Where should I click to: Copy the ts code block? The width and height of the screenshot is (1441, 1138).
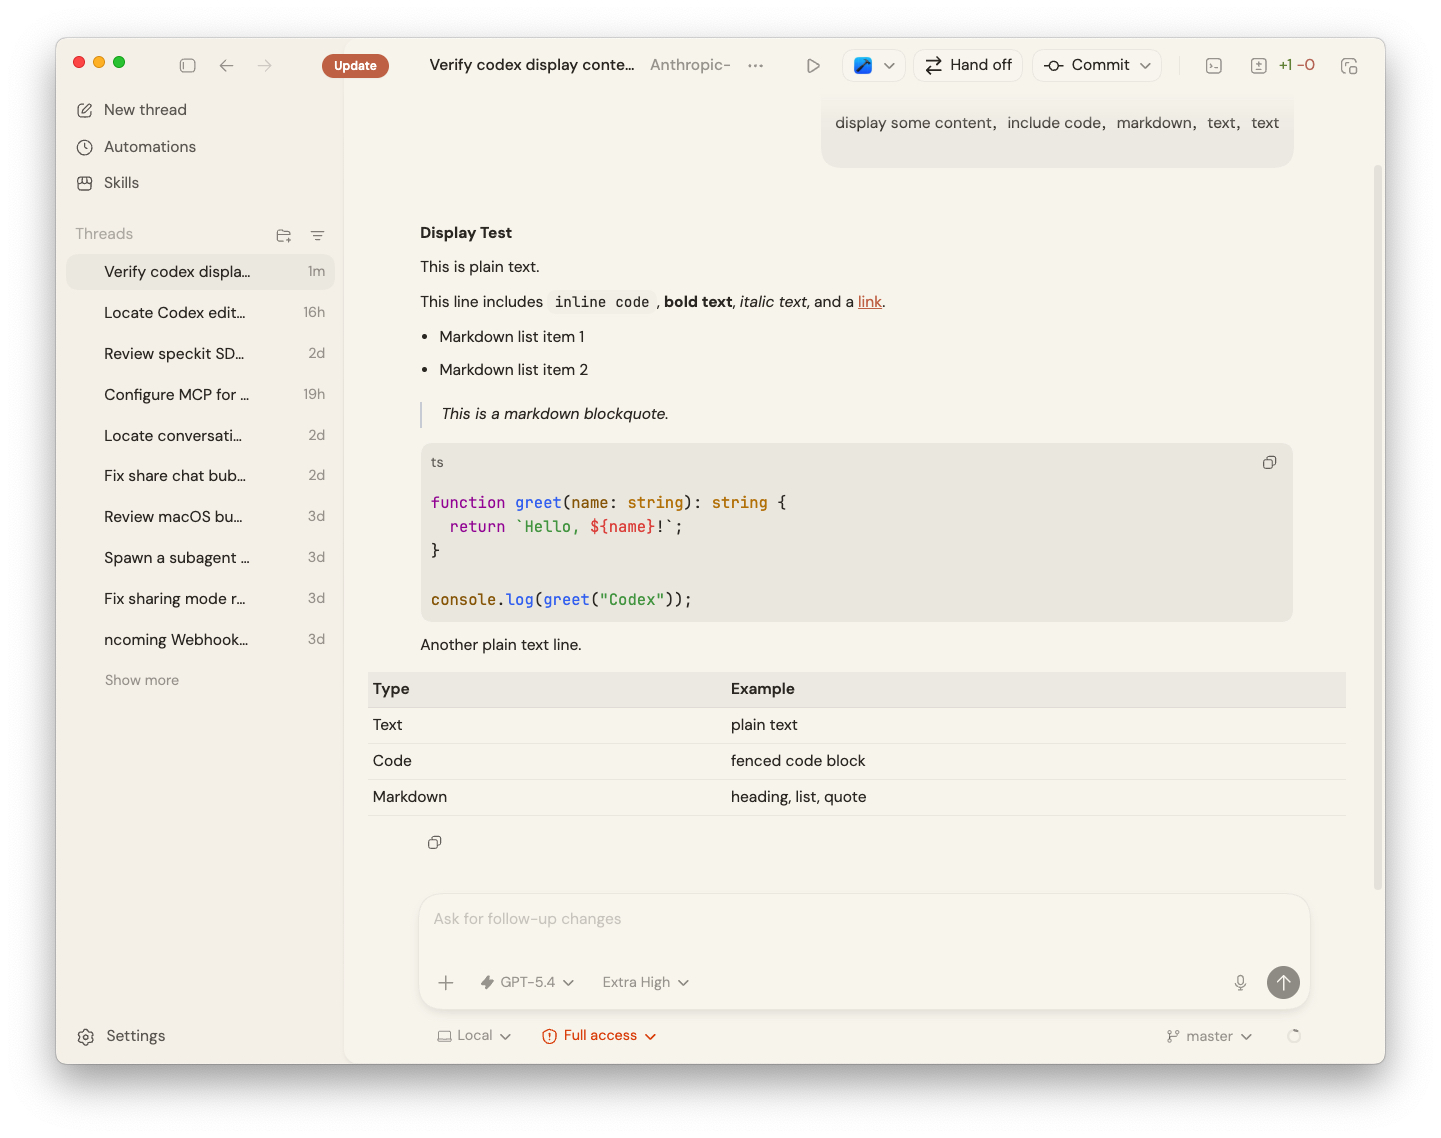pos(1269,463)
